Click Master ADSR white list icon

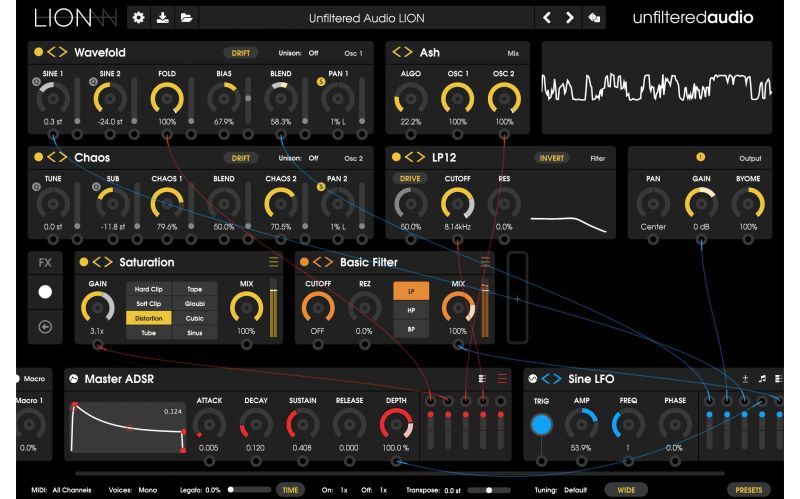tap(482, 379)
